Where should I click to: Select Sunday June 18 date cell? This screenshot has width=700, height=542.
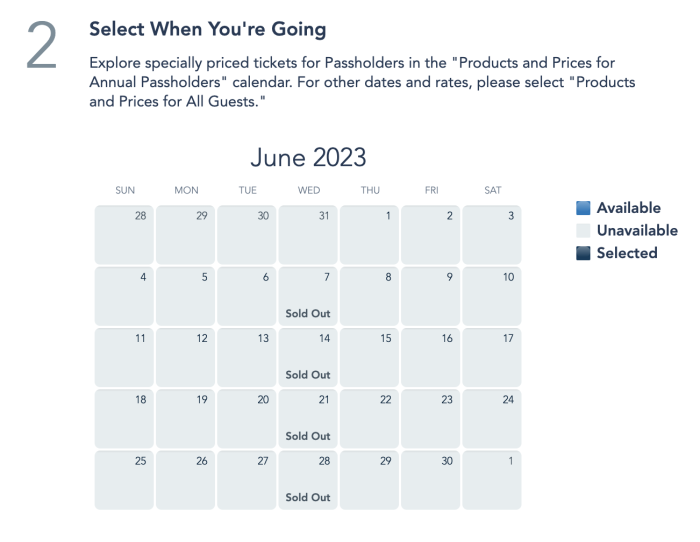(x=124, y=418)
